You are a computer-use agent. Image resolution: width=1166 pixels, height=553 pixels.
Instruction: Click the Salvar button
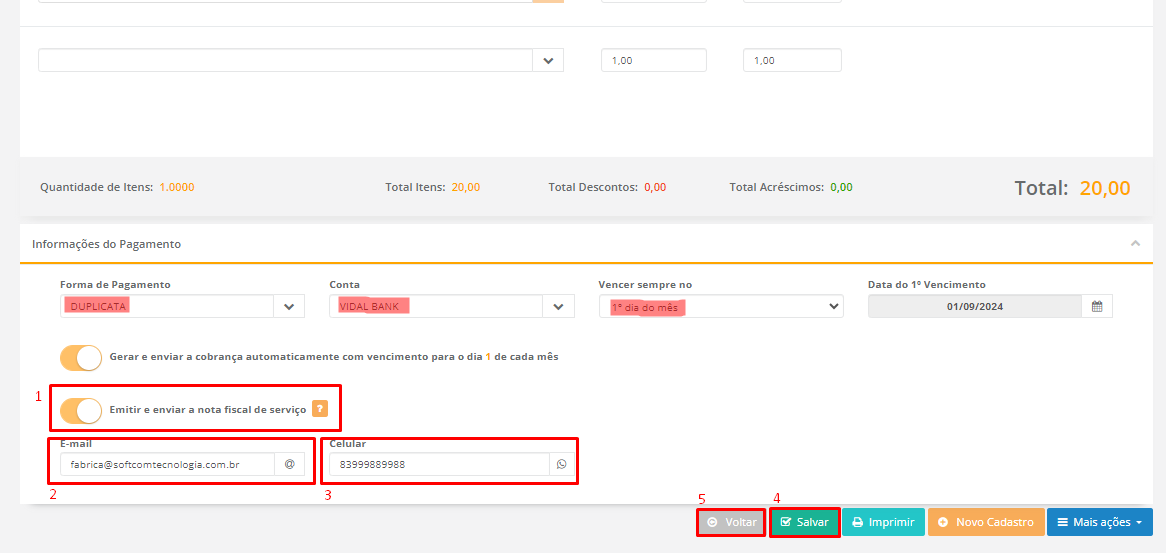tap(804, 522)
